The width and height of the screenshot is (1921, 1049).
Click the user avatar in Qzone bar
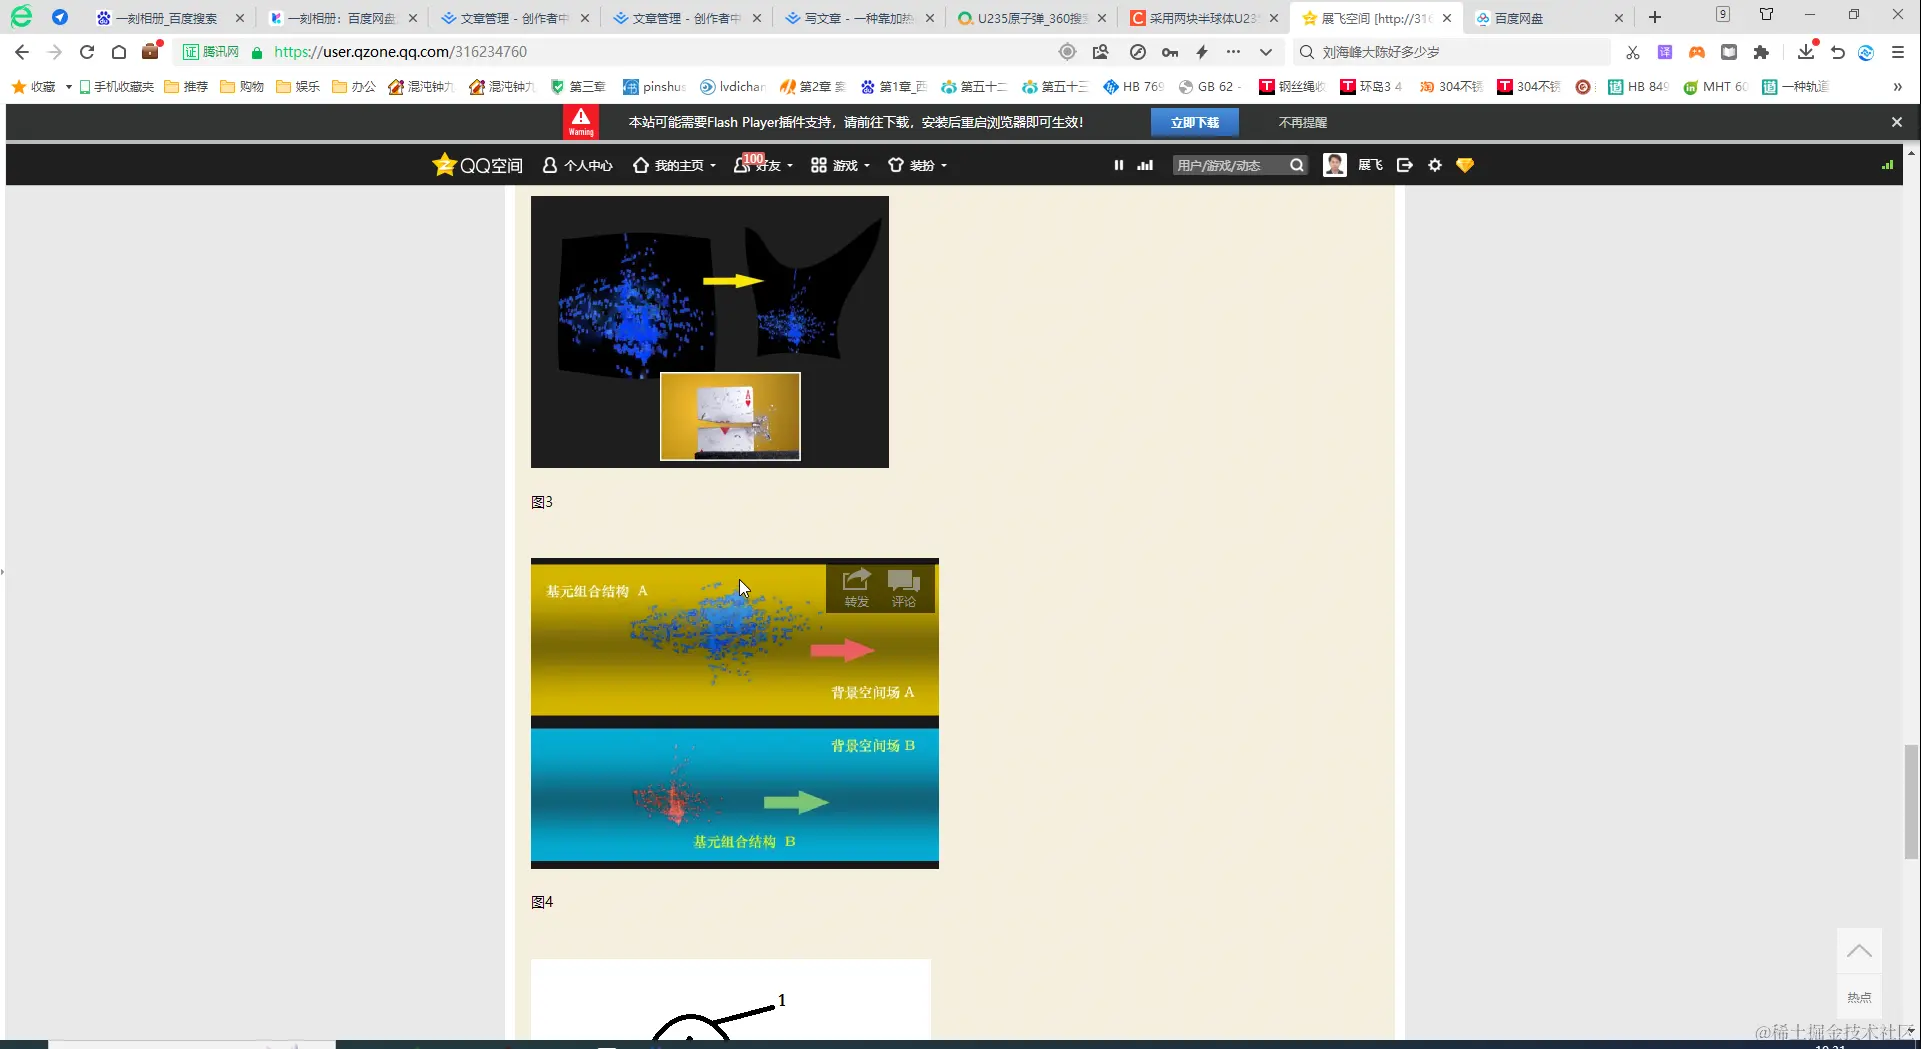point(1335,165)
